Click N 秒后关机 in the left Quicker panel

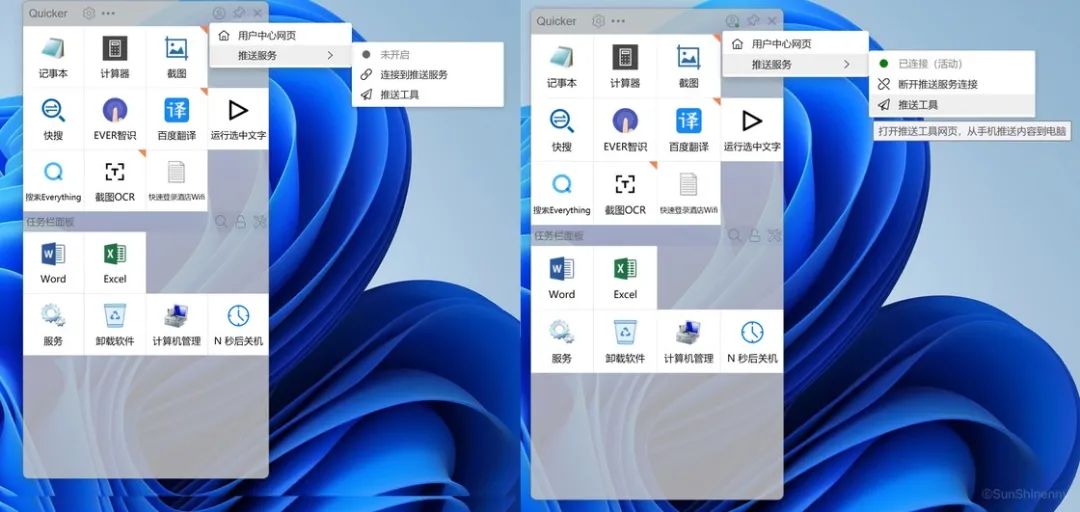[x=238, y=325]
